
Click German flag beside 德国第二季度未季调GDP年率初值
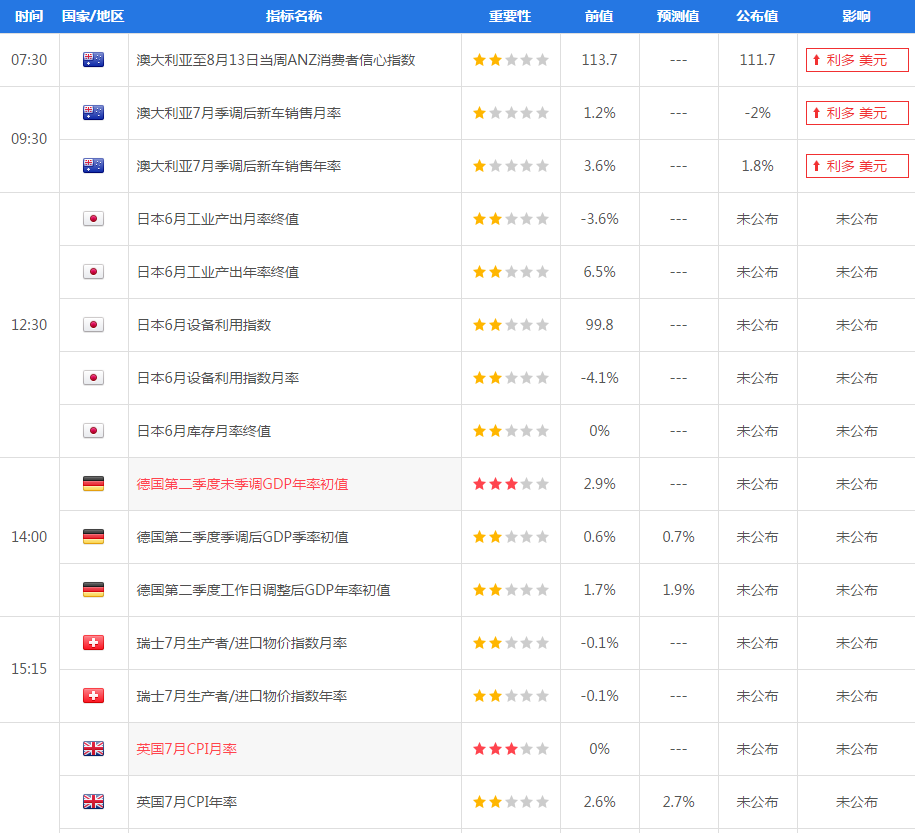tap(93, 484)
